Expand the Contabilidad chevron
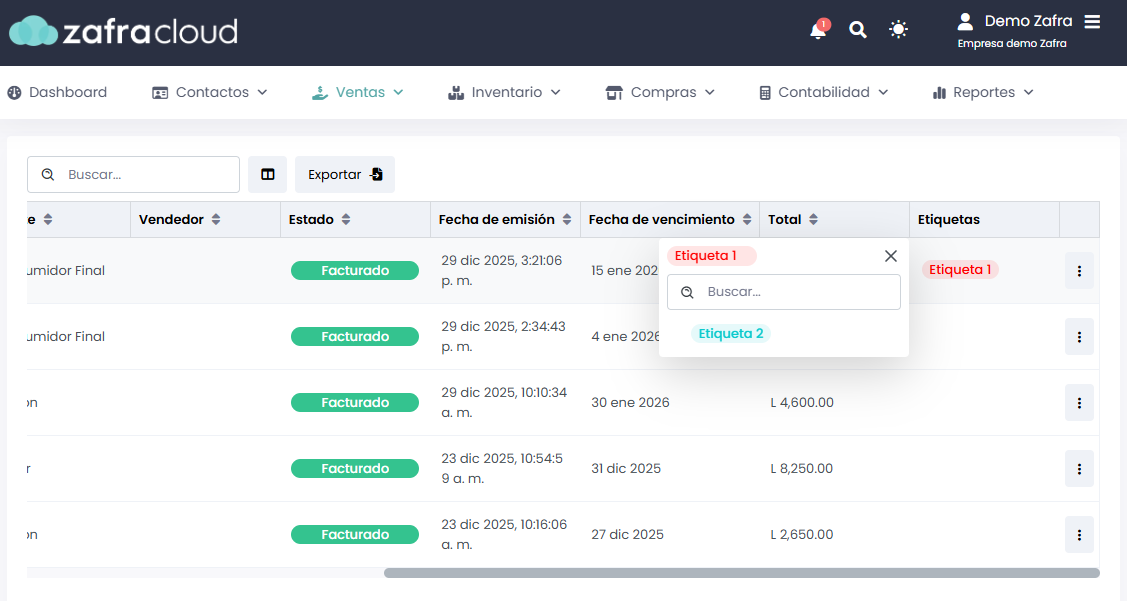Viewport: 1127px width, 601px height. pyautogui.click(x=883, y=92)
